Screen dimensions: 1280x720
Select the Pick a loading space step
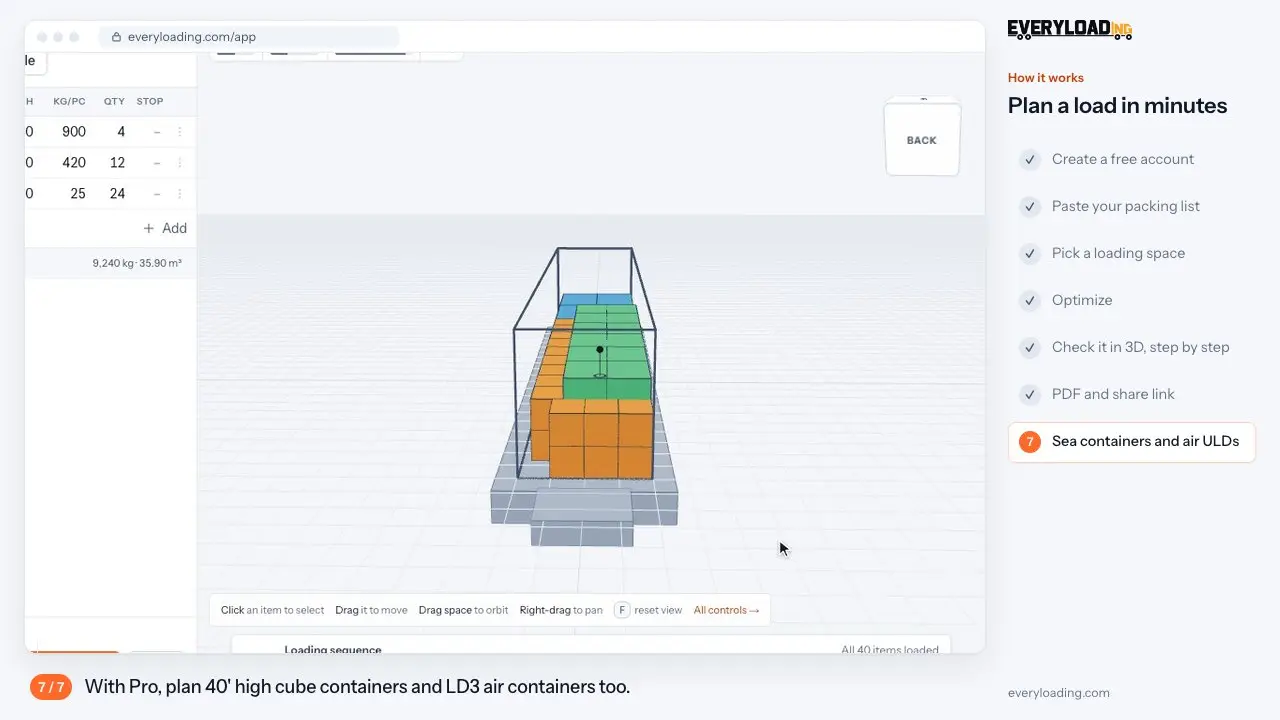1118,253
